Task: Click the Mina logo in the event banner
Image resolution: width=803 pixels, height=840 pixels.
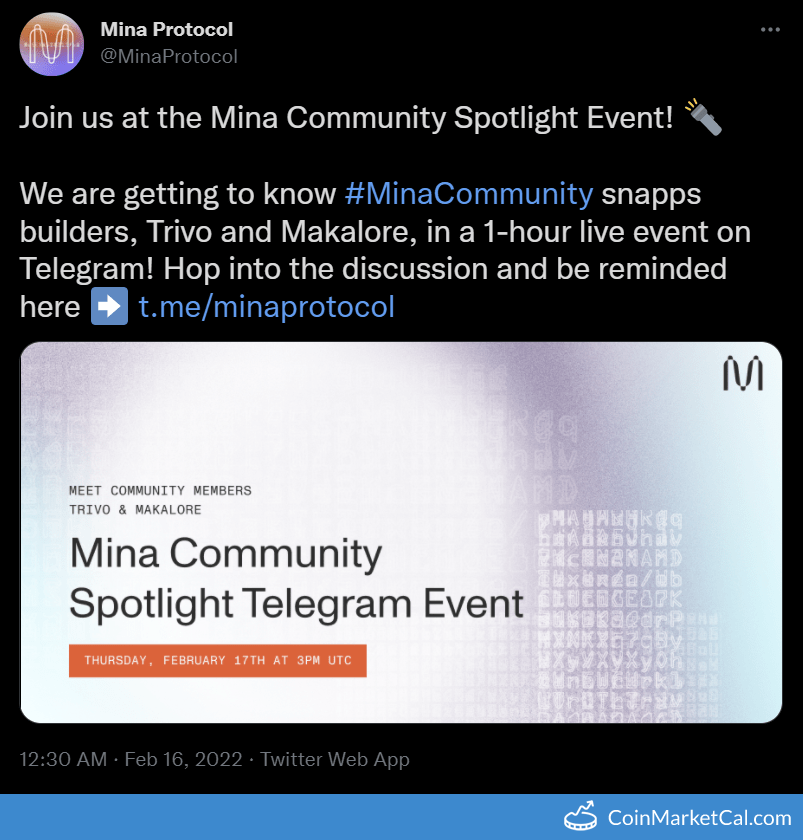Action: 742,373
